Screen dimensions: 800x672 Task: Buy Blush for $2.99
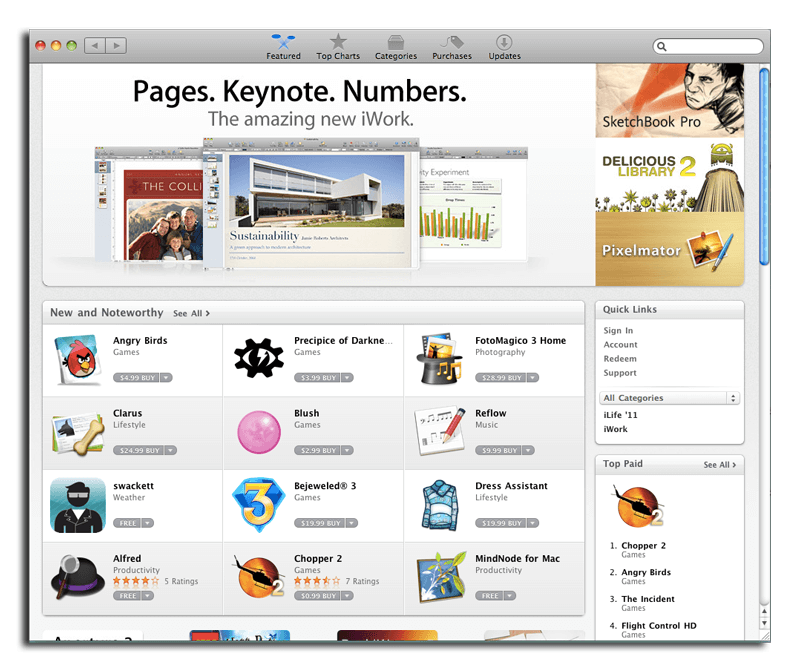317,451
